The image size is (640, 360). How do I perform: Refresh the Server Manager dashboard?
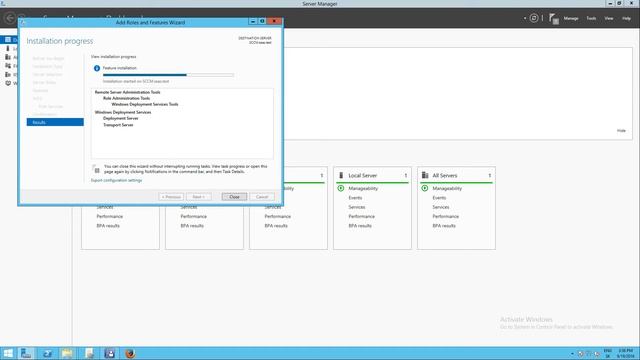(534, 18)
